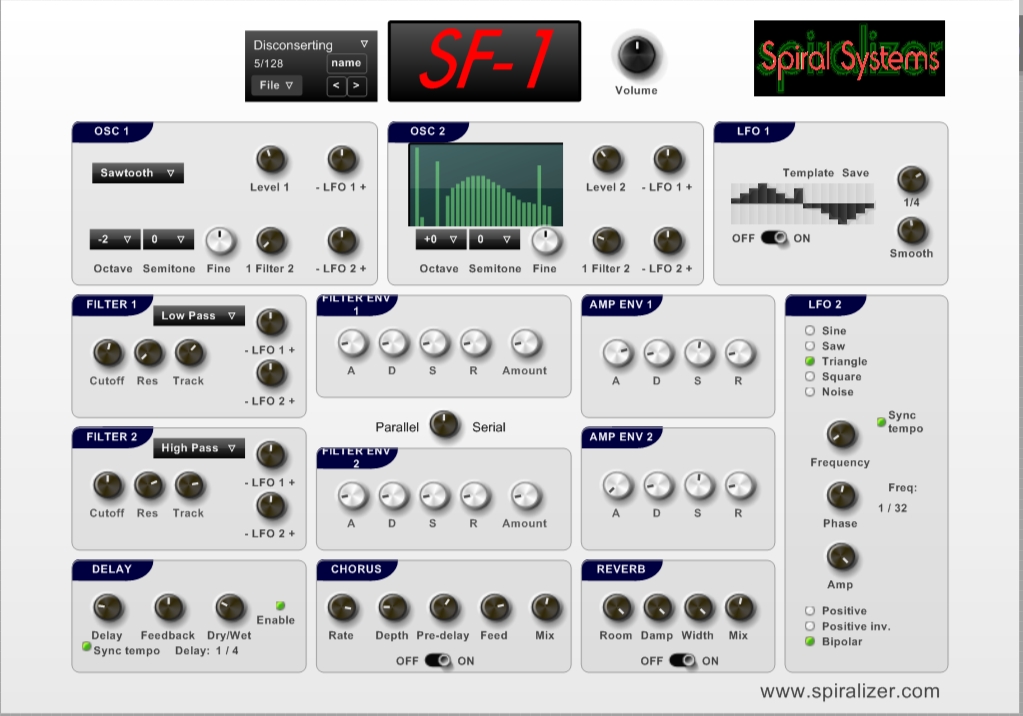
Task: Select the Positive inv. LFO 2 mode
Action: [810, 626]
